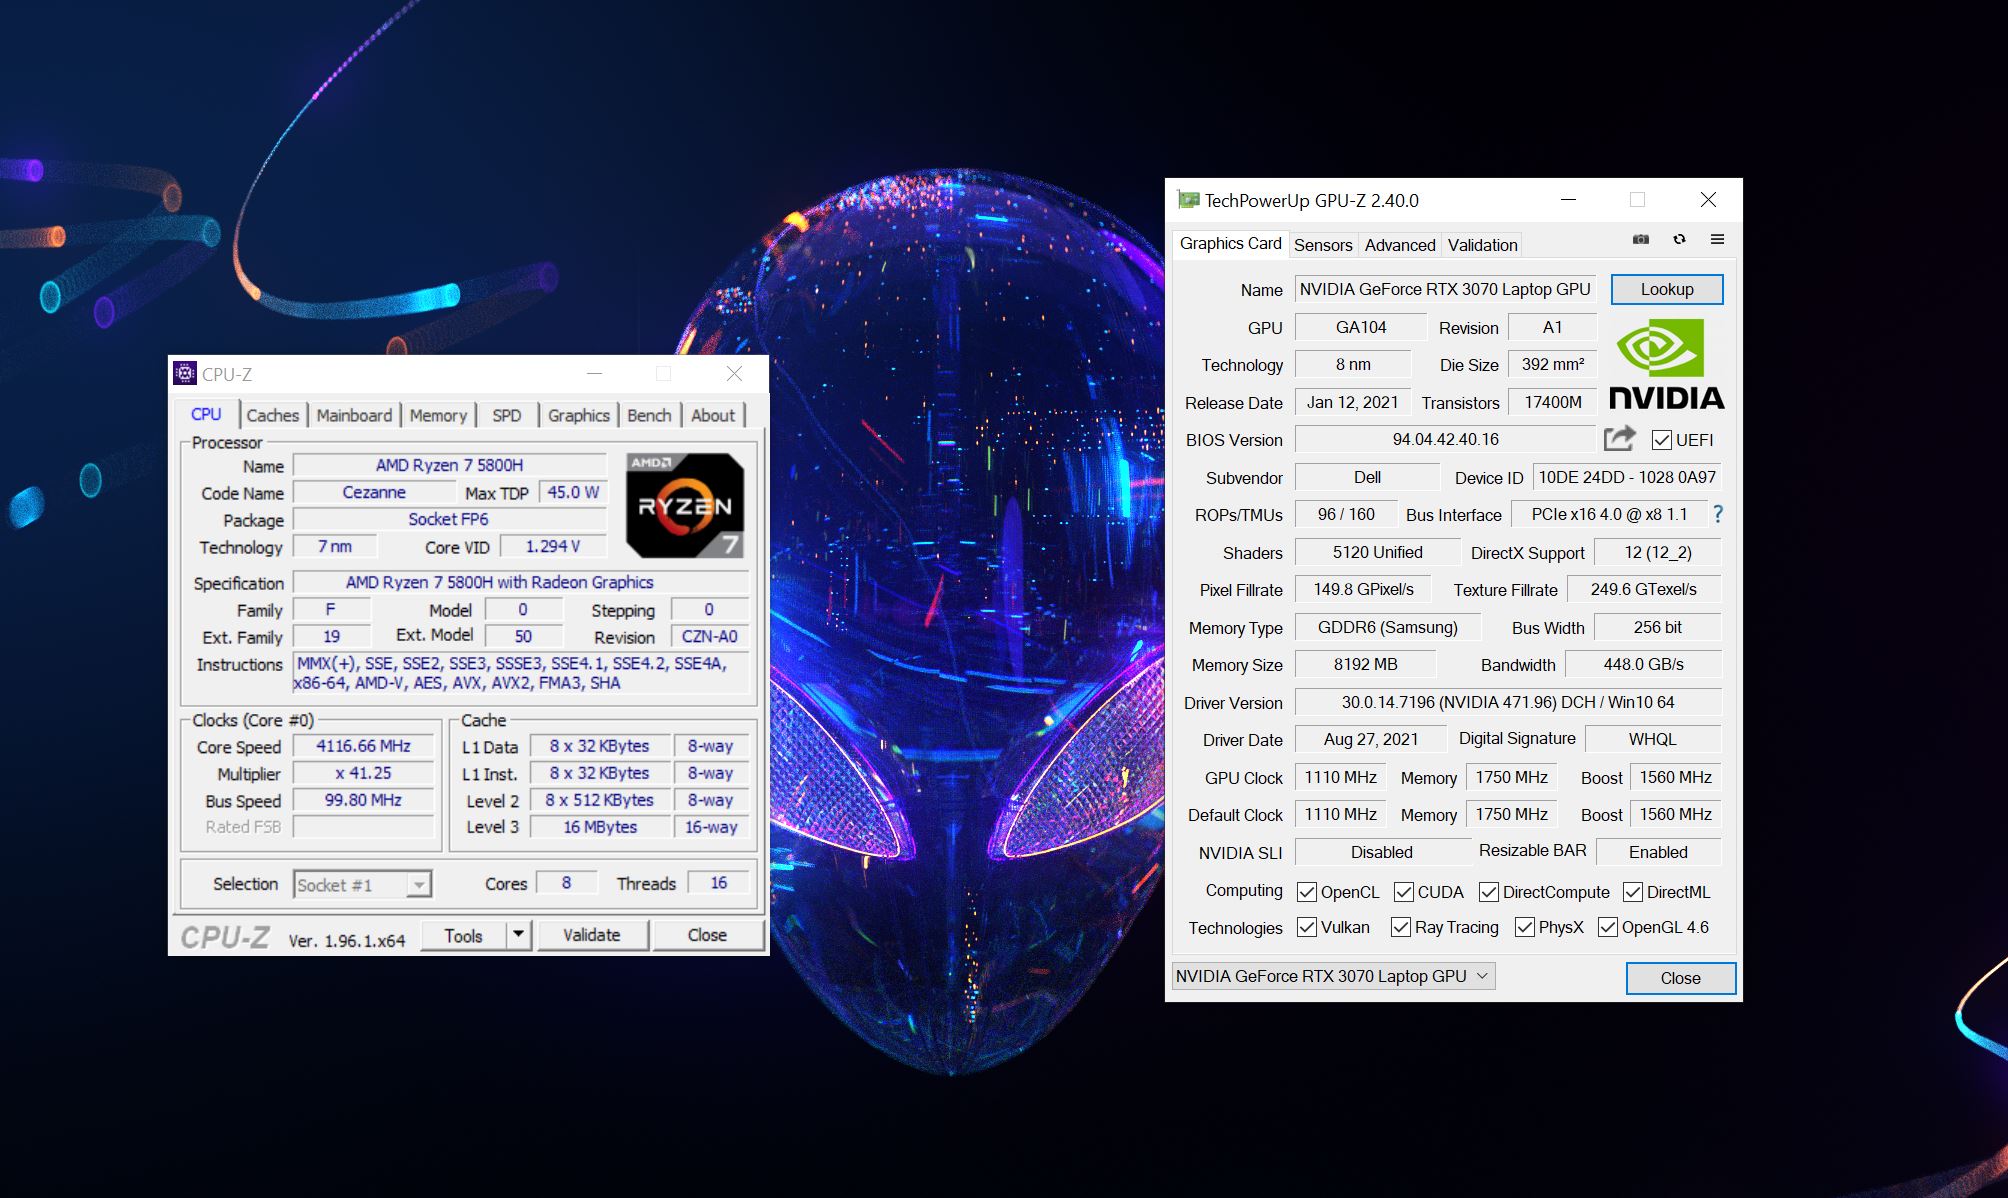Image resolution: width=2008 pixels, height=1198 pixels.
Task: Click the Driver Version text field
Action: tap(1507, 702)
